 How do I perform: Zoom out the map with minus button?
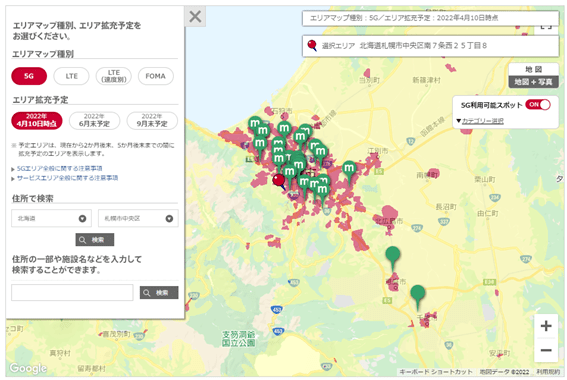[x=546, y=350]
